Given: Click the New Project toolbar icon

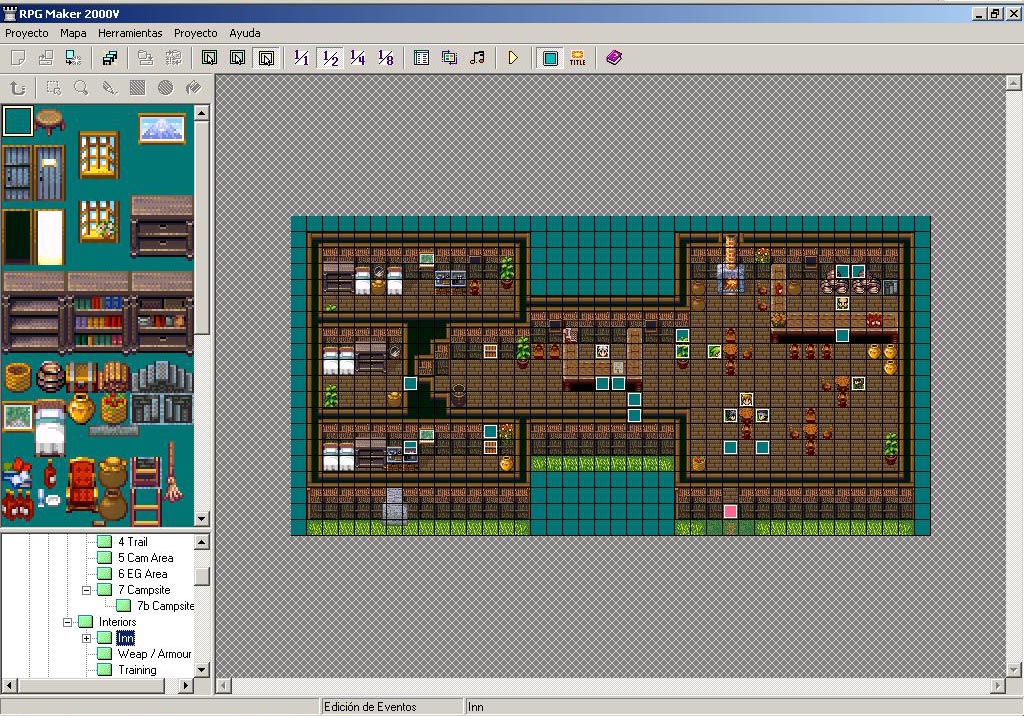Looking at the screenshot, I should (x=18, y=58).
